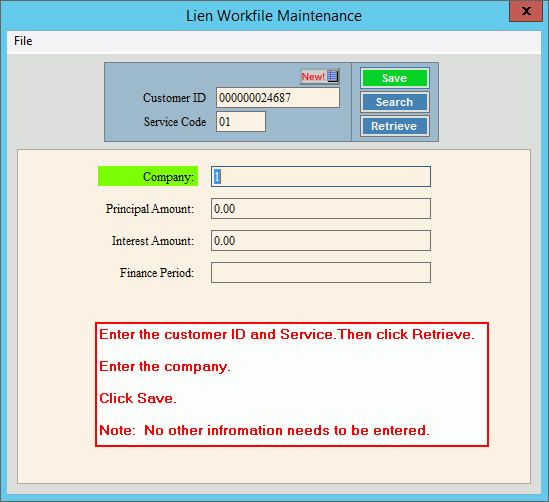Image resolution: width=549 pixels, height=502 pixels.
Task: Click the Service Code label
Action: (175, 122)
